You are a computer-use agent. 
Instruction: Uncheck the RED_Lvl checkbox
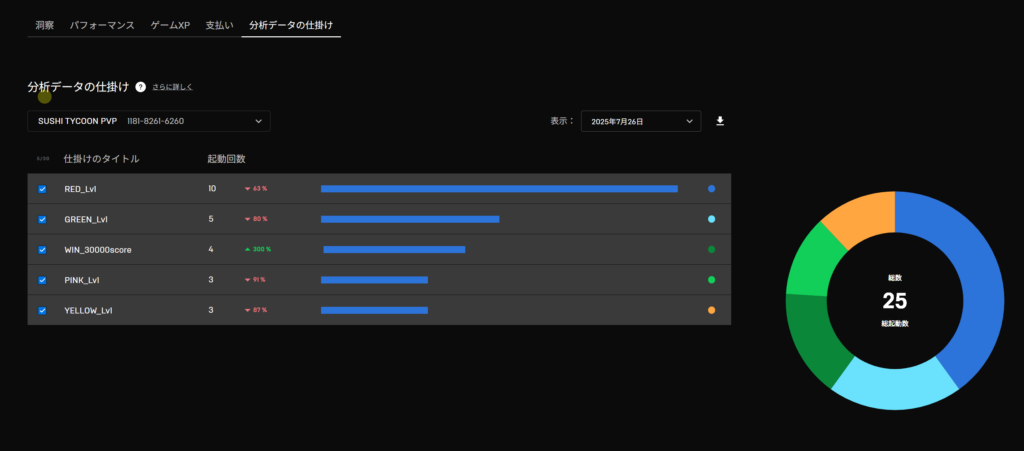[x=42, y=189]
